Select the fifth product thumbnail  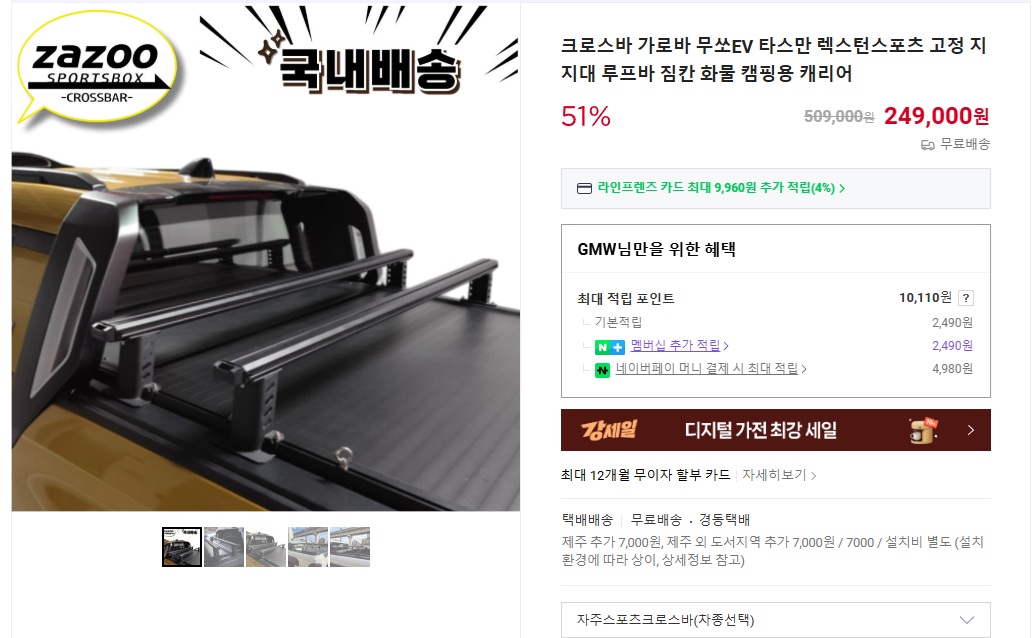point(350,547)
